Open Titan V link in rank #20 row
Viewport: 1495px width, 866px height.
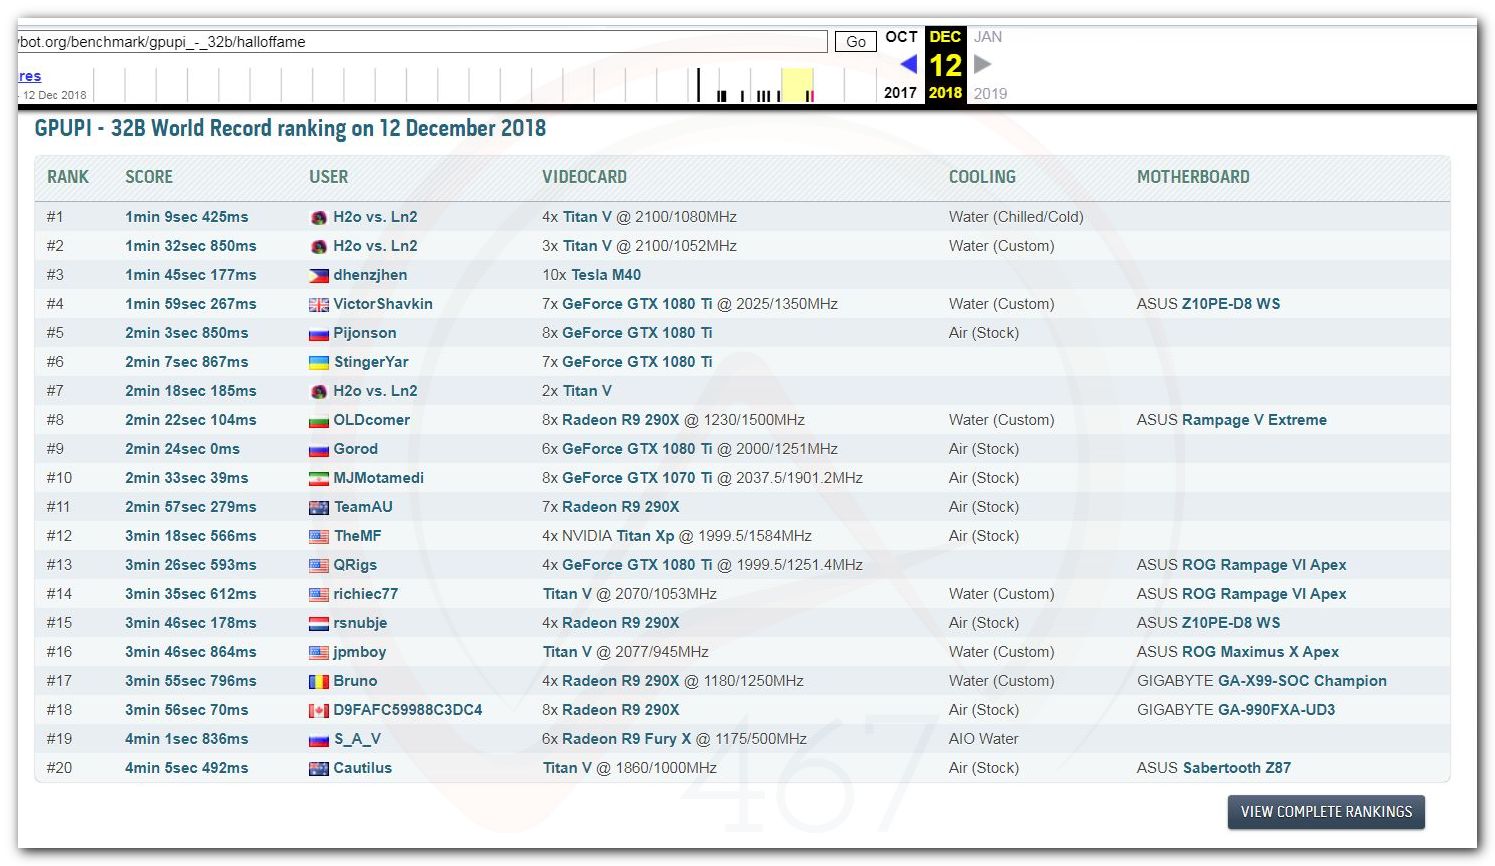pos(567,768)
